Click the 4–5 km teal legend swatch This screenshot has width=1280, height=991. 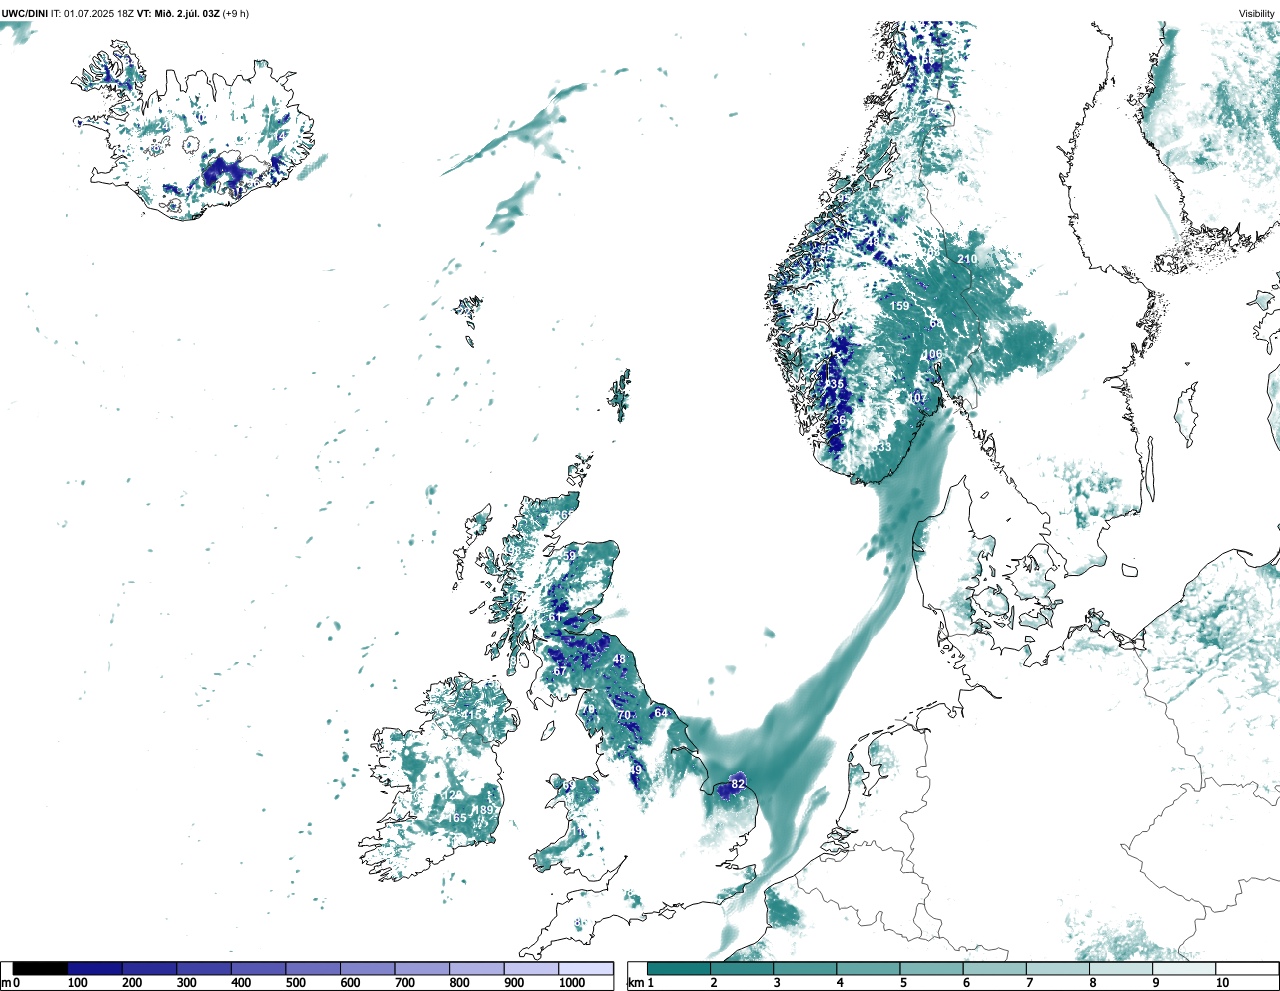(x=868, y=968)
